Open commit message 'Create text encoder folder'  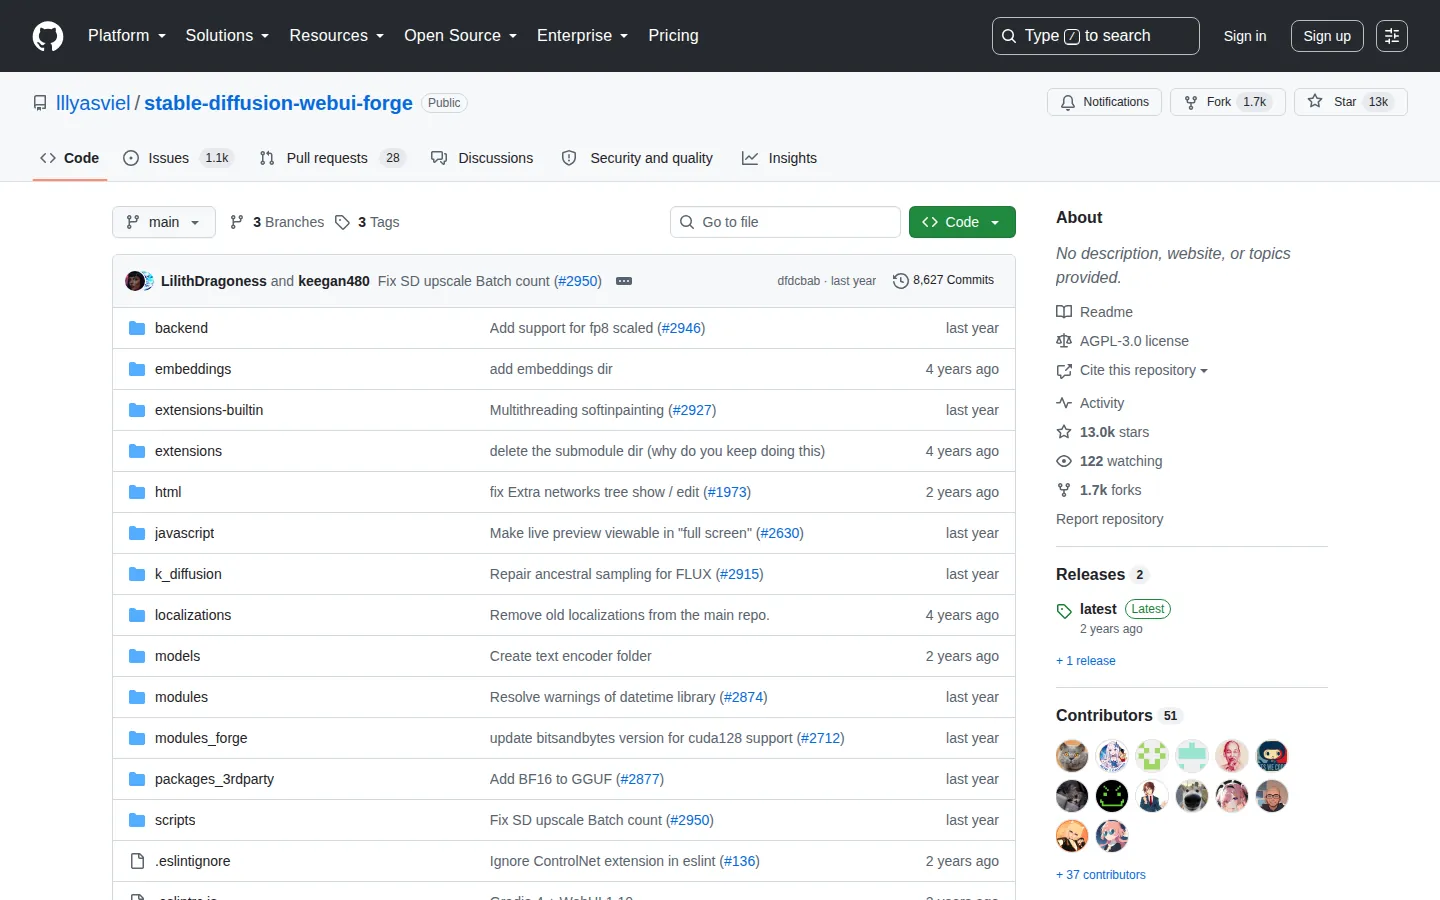570,656
